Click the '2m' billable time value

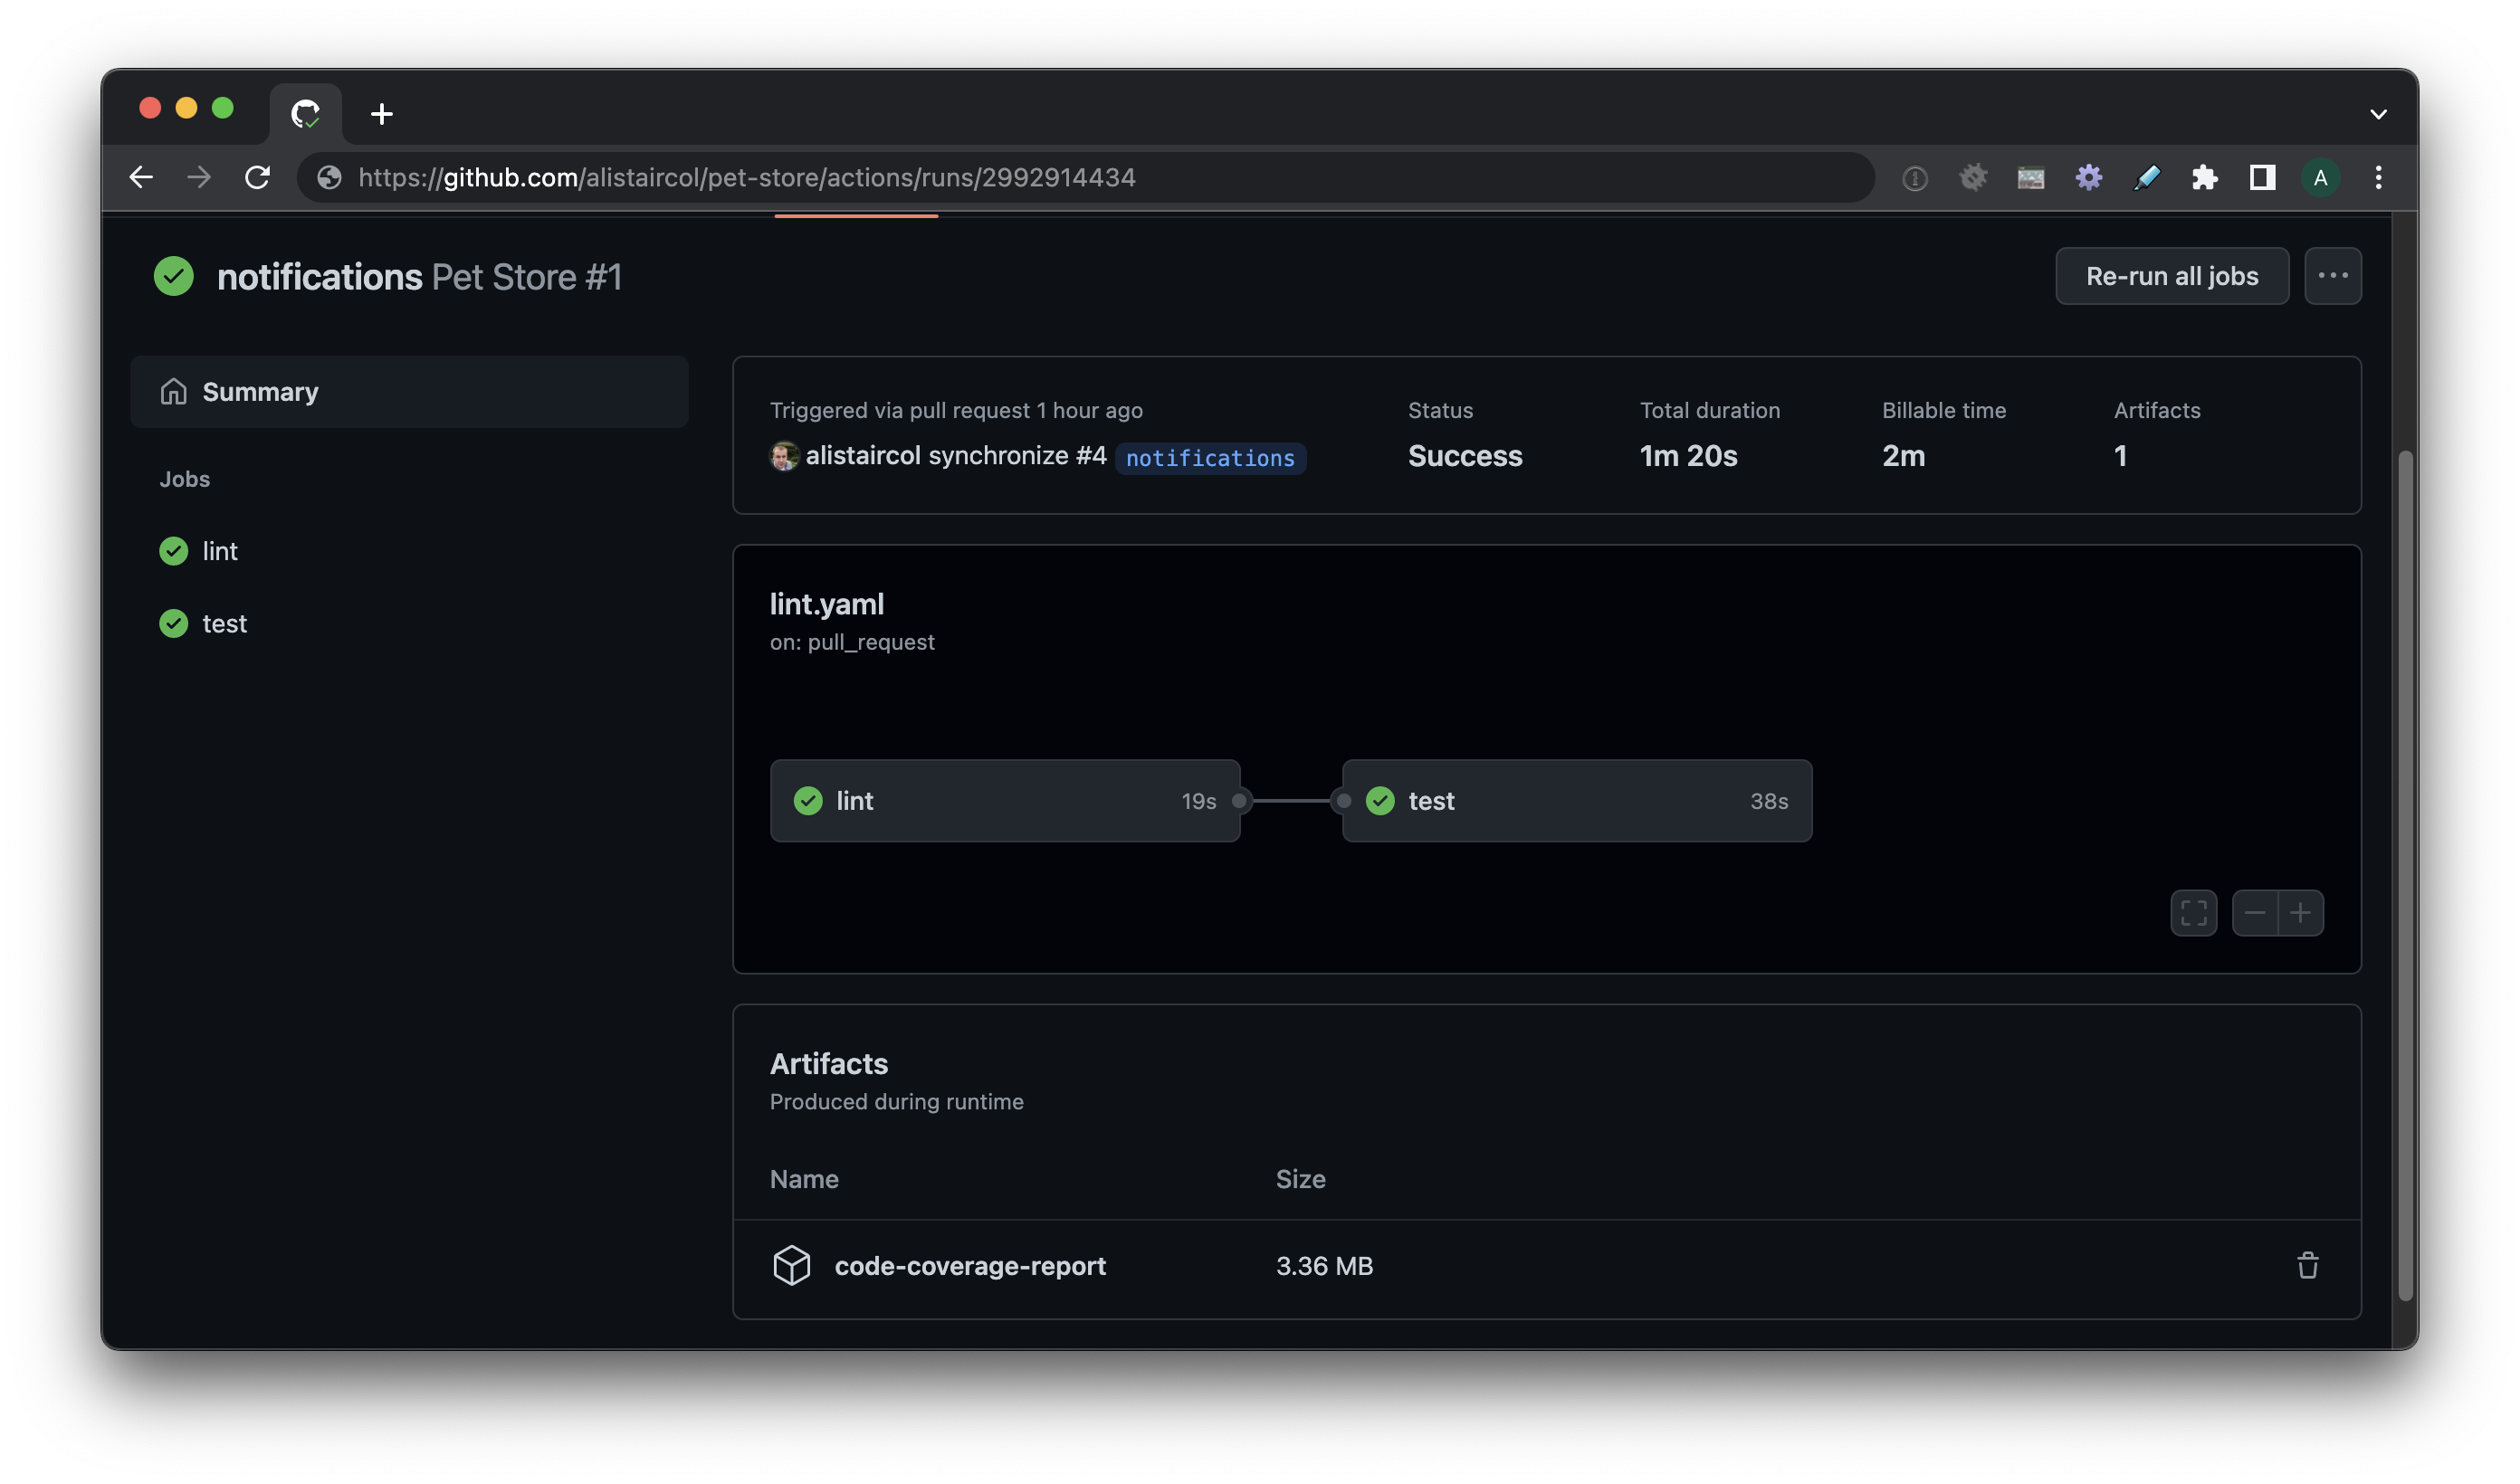[1903, 456]
